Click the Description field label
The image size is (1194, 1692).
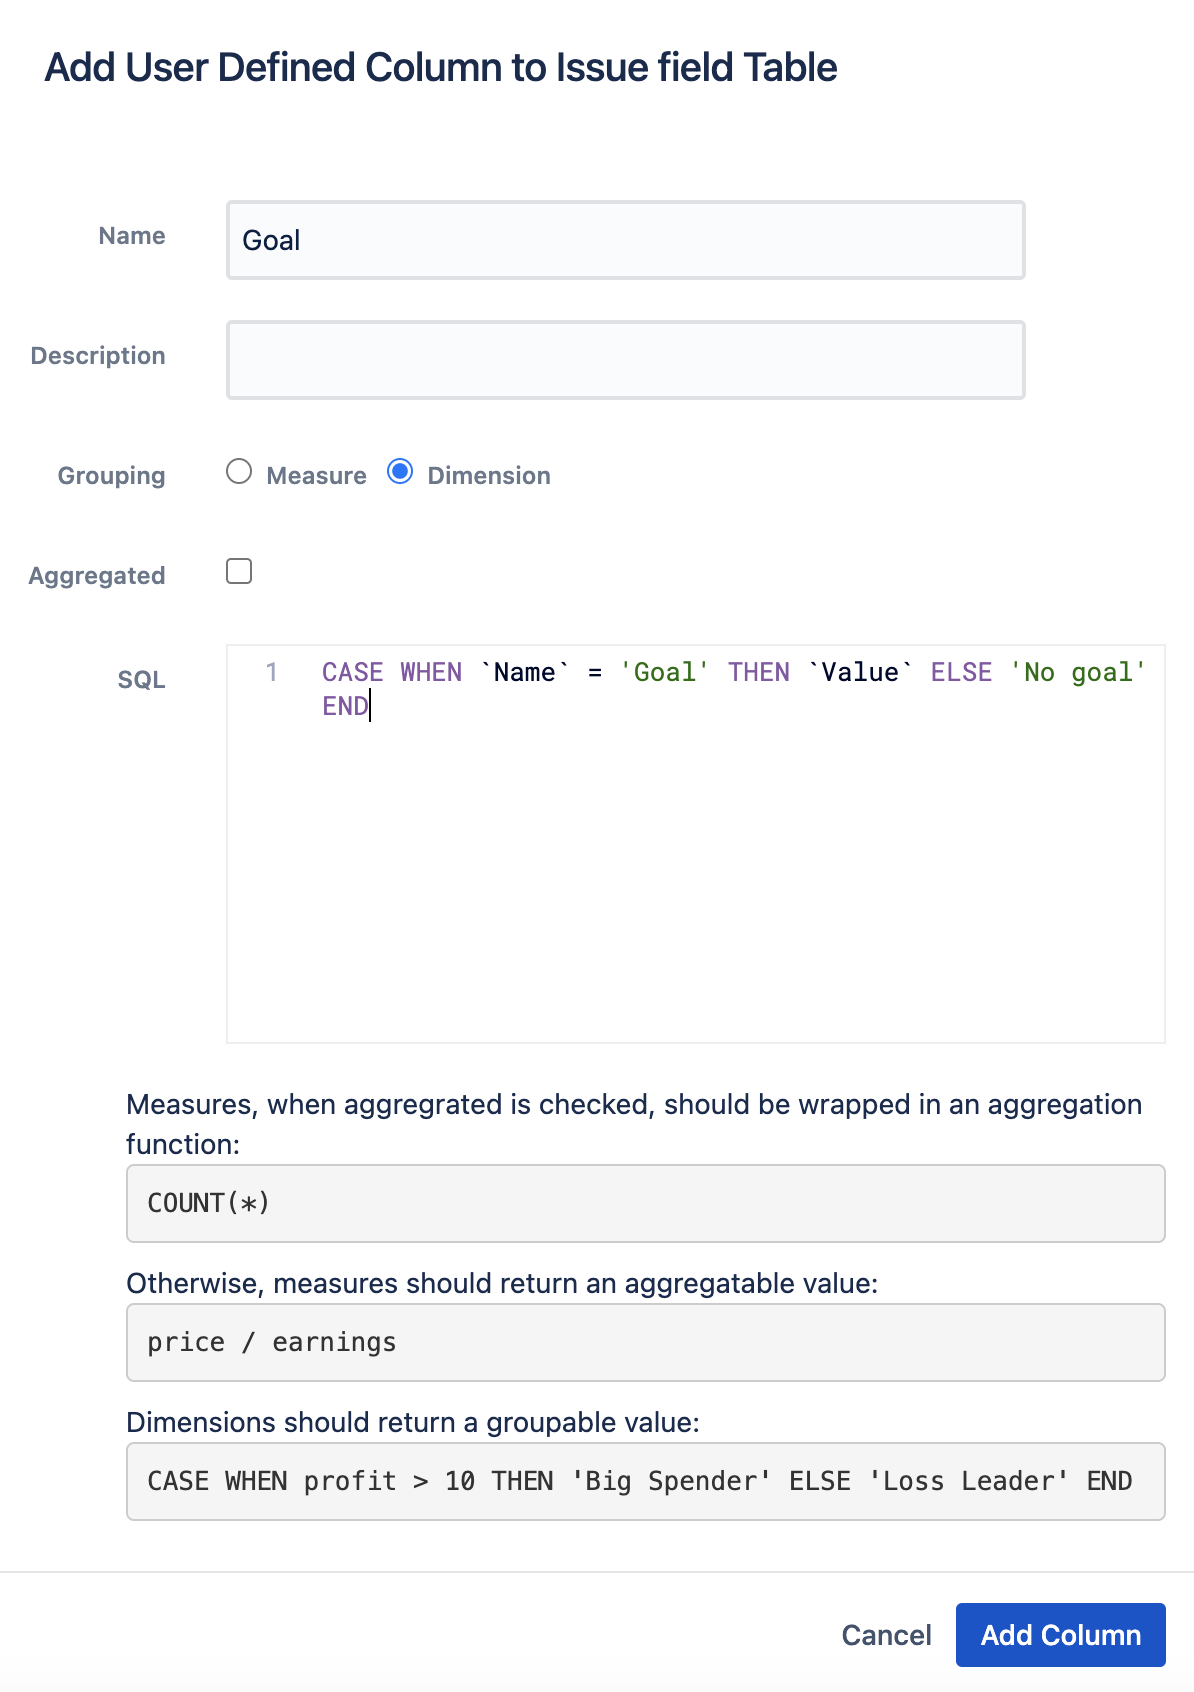[98, 356]
